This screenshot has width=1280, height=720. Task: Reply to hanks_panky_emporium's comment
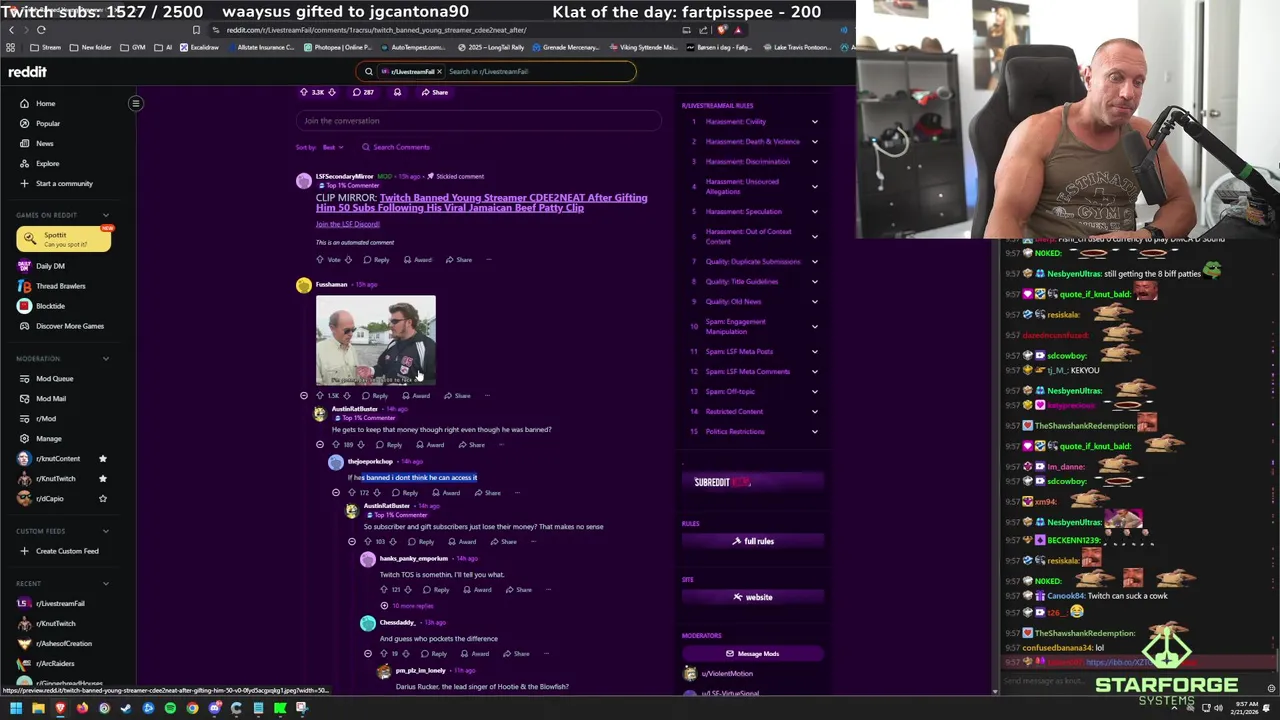tap(436, 590)
